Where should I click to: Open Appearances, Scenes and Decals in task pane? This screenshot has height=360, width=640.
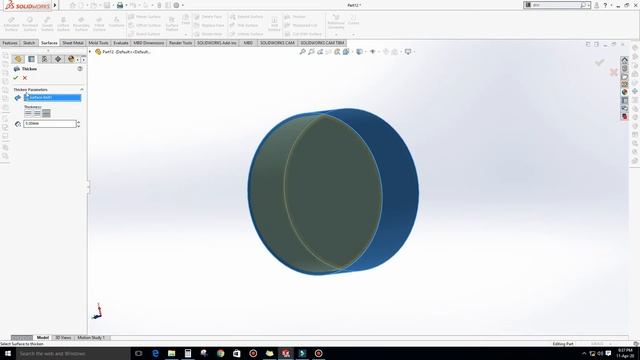click(624, 92)
